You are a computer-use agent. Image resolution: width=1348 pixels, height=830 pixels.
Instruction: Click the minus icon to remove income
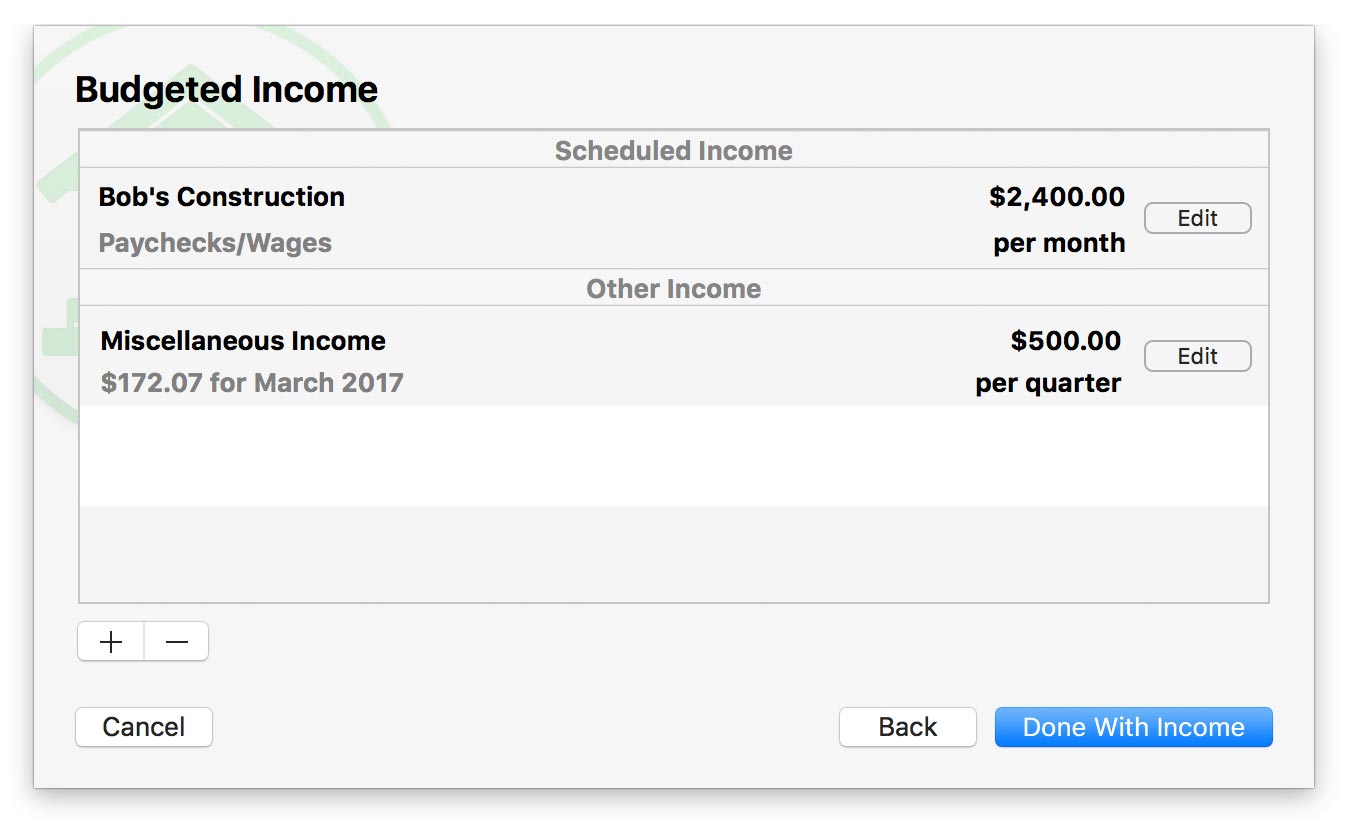(x=177, y=642)
